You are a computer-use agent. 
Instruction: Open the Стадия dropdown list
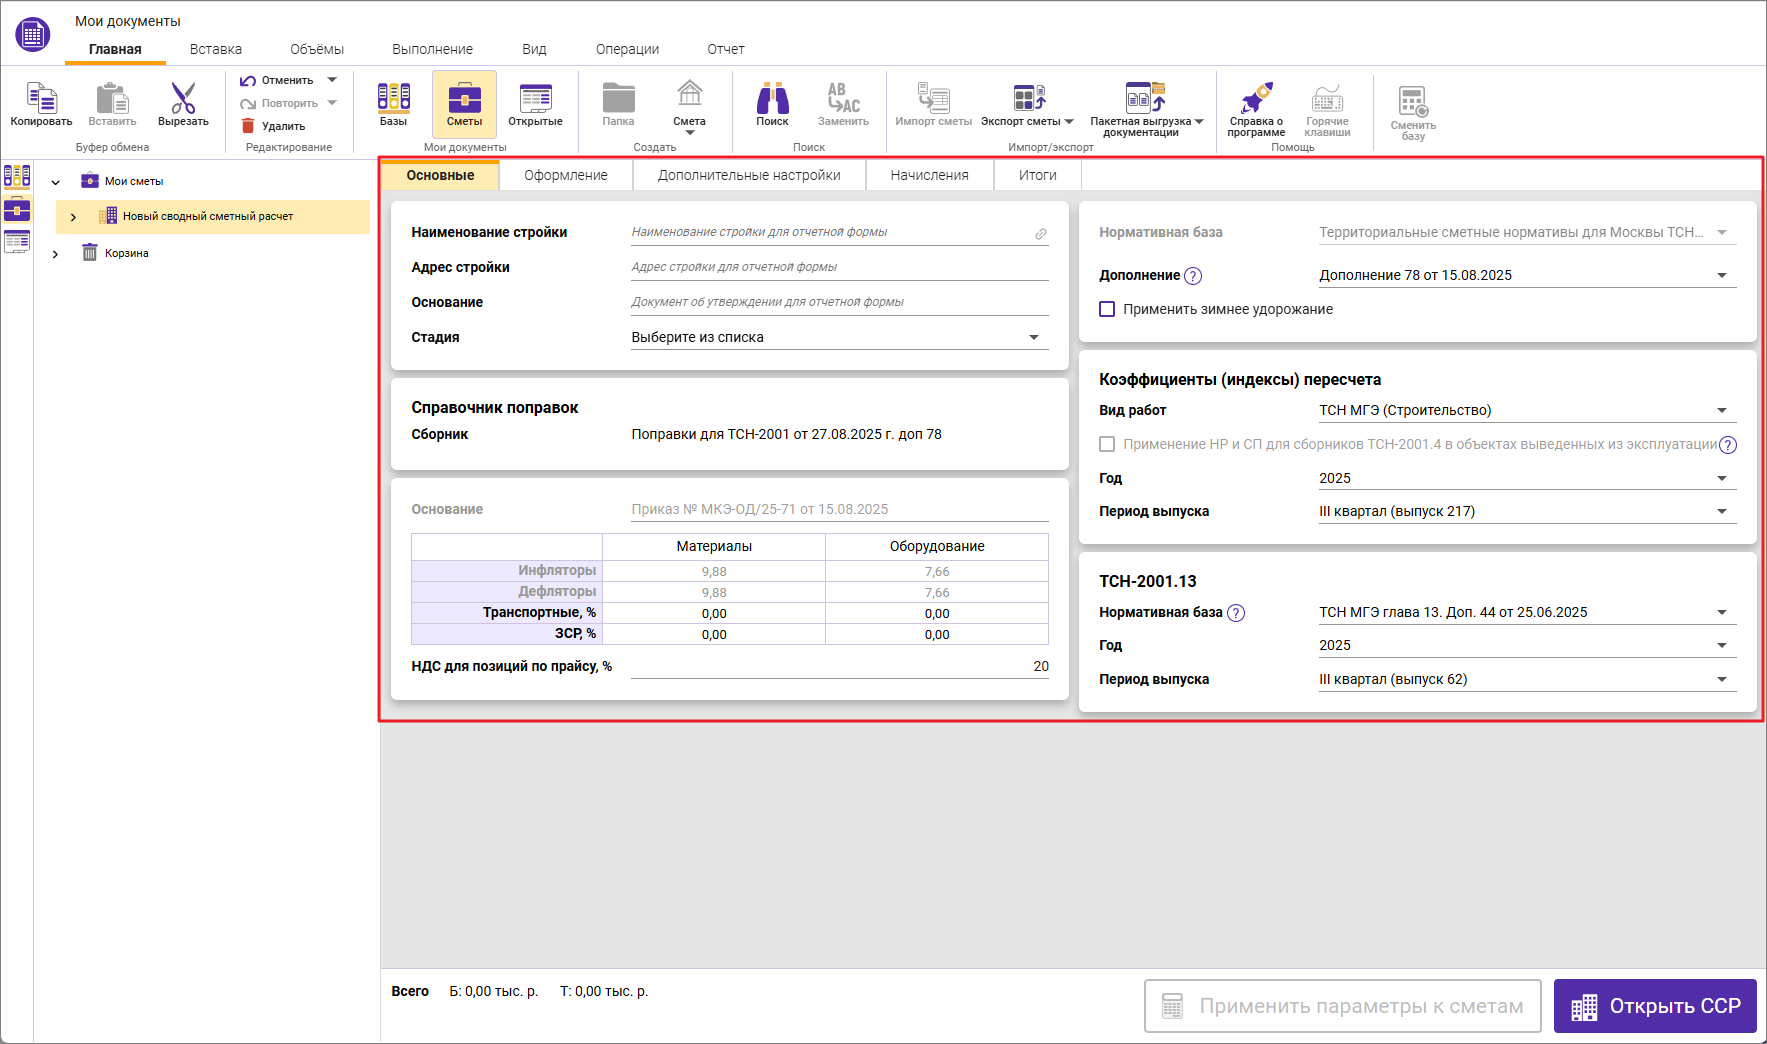point(1033,338)
